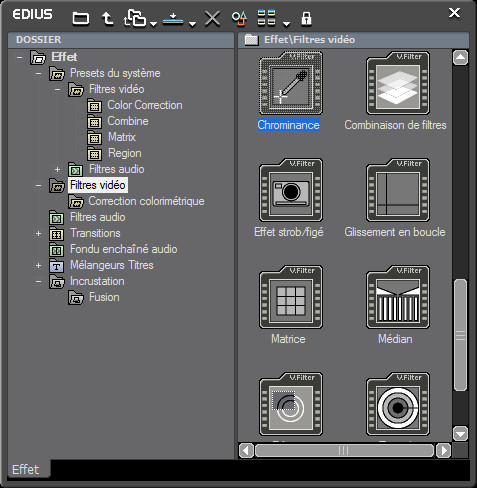Select Transitions folder in tree
The image size is (477, 488).
pos(95,233)
